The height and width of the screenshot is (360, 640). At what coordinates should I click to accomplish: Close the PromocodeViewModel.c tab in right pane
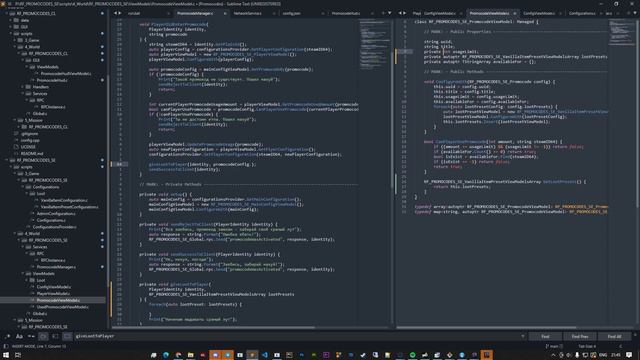click(x=515, y=13)
